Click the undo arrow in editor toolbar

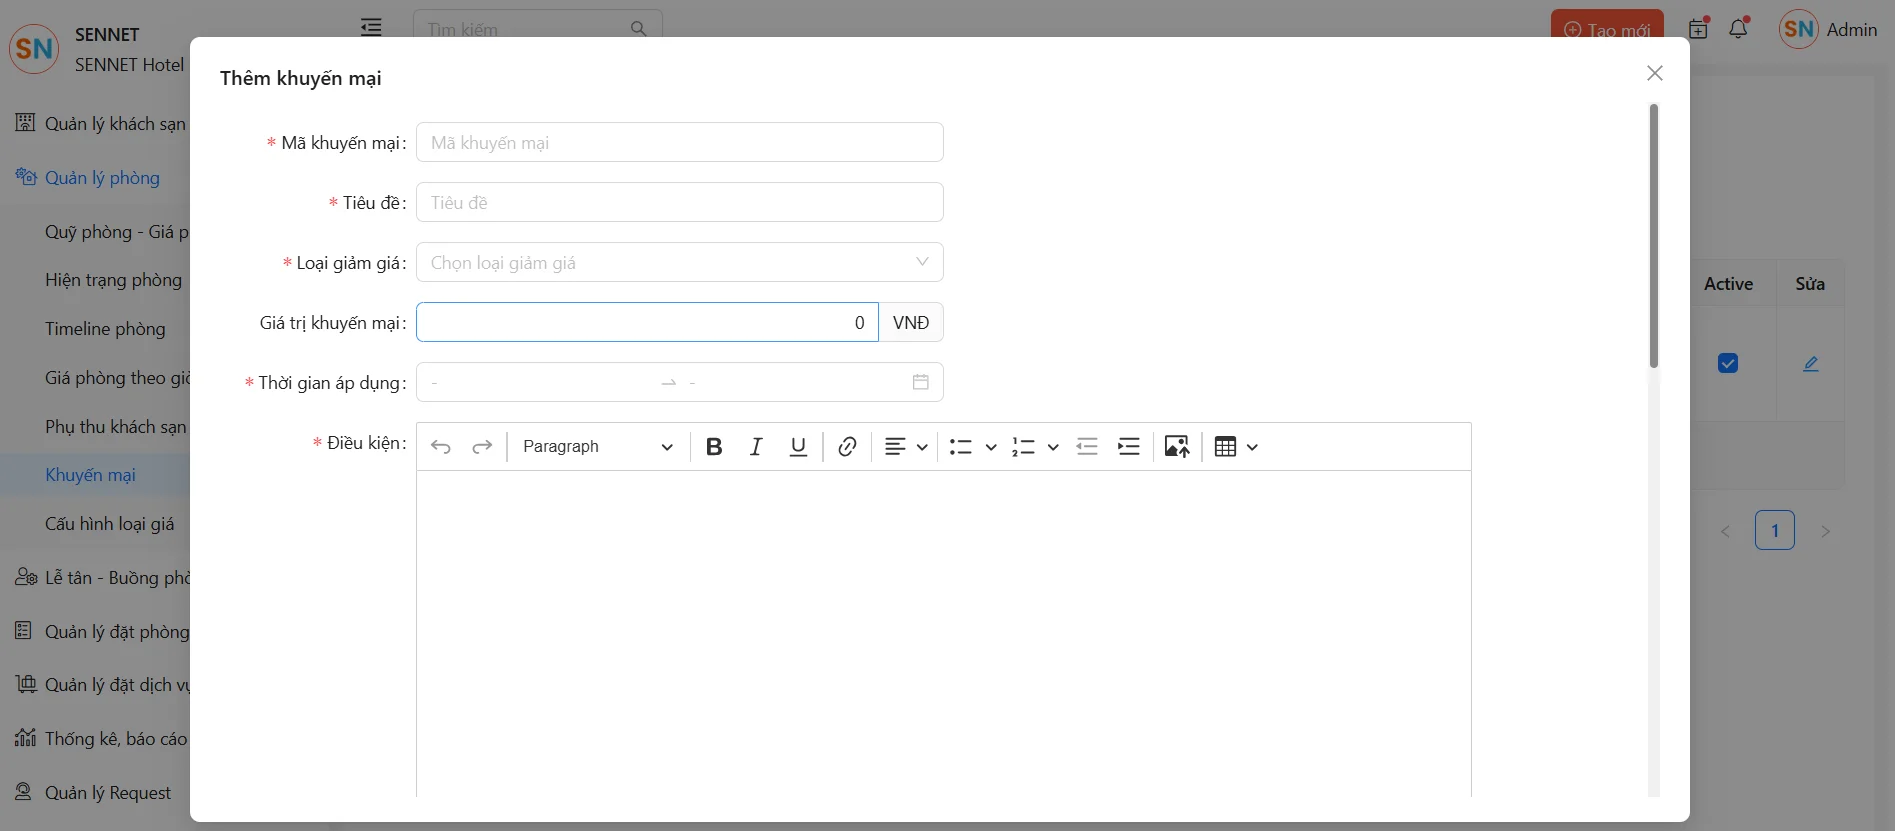(441, 447)
